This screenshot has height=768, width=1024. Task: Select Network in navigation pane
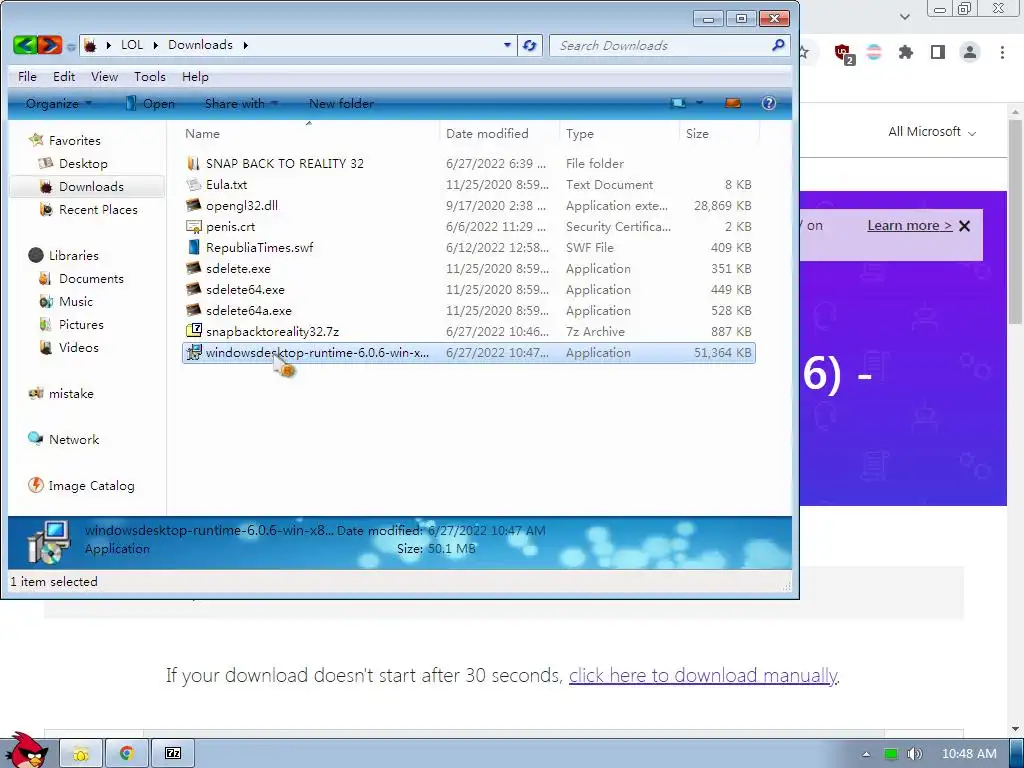point(74,439)
